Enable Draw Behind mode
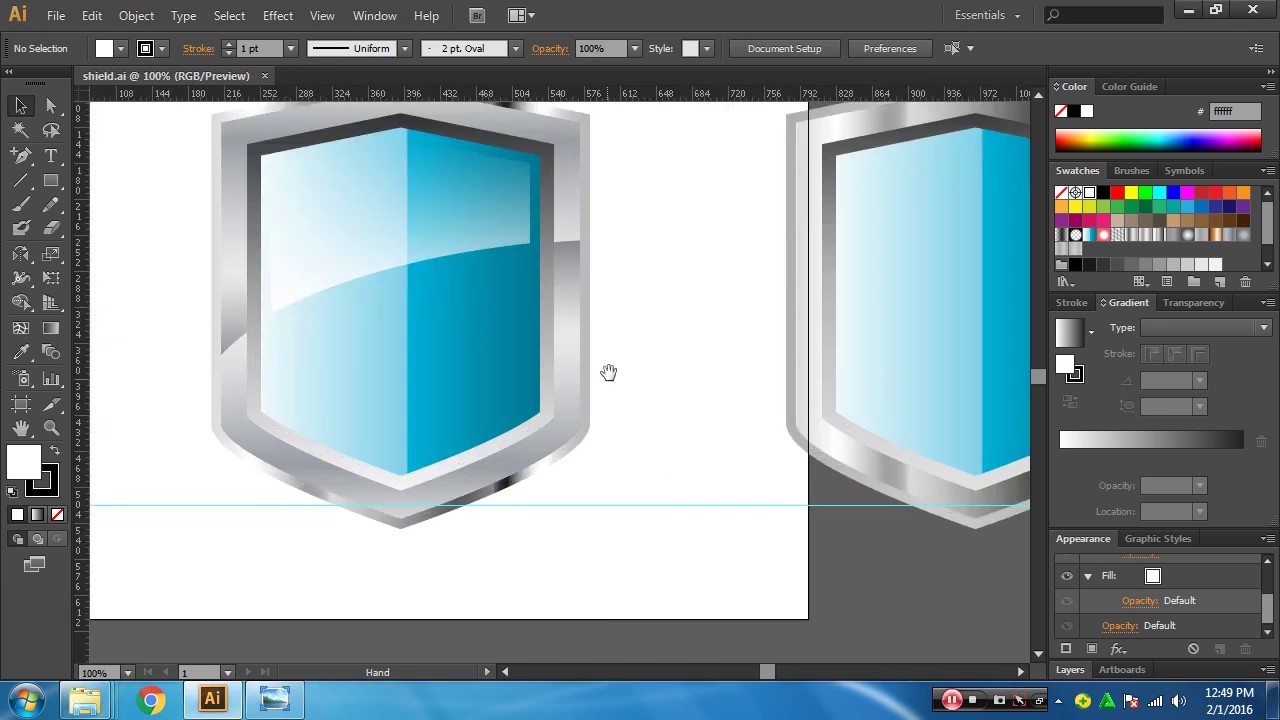The height and width of the screenshot is (720, 1280). click(37, 539)
